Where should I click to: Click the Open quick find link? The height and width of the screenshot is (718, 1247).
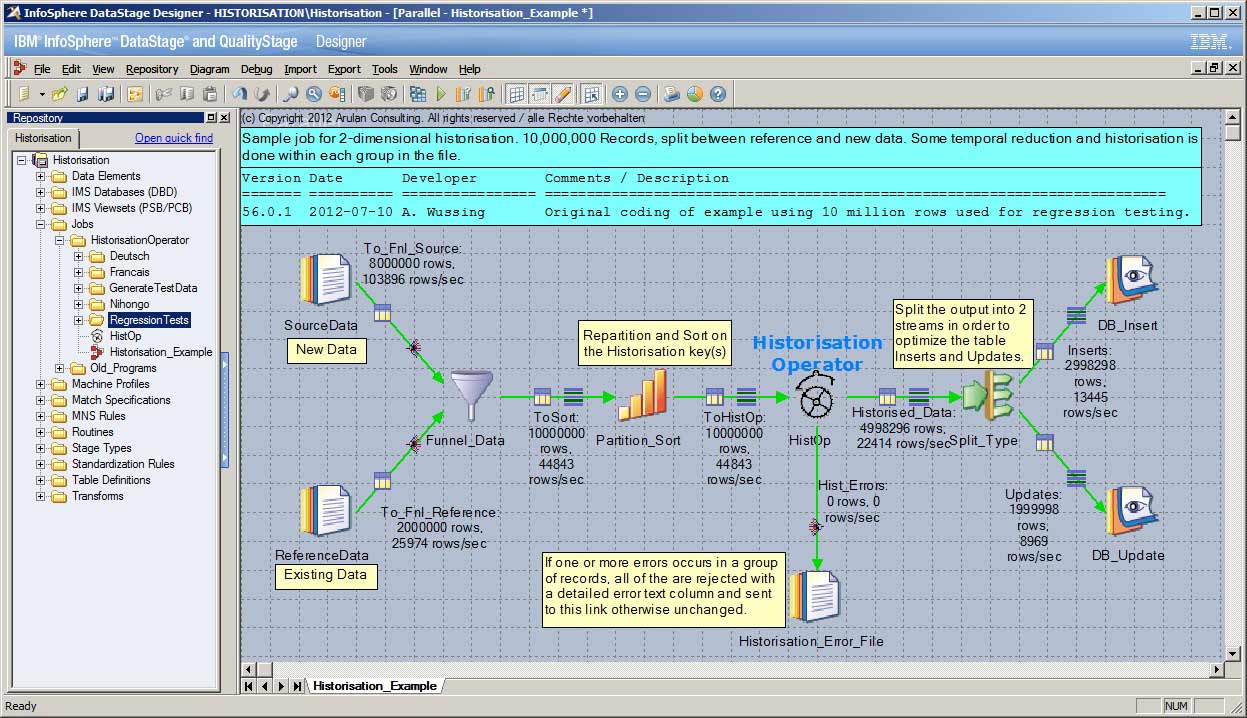pyautogui.click(x=174, y=138)
